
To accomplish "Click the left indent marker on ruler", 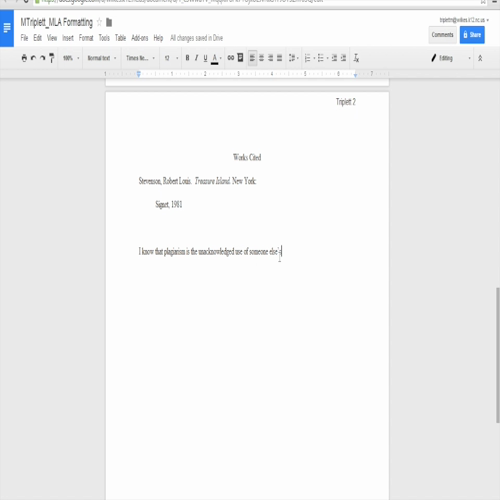I will (139, 74).
